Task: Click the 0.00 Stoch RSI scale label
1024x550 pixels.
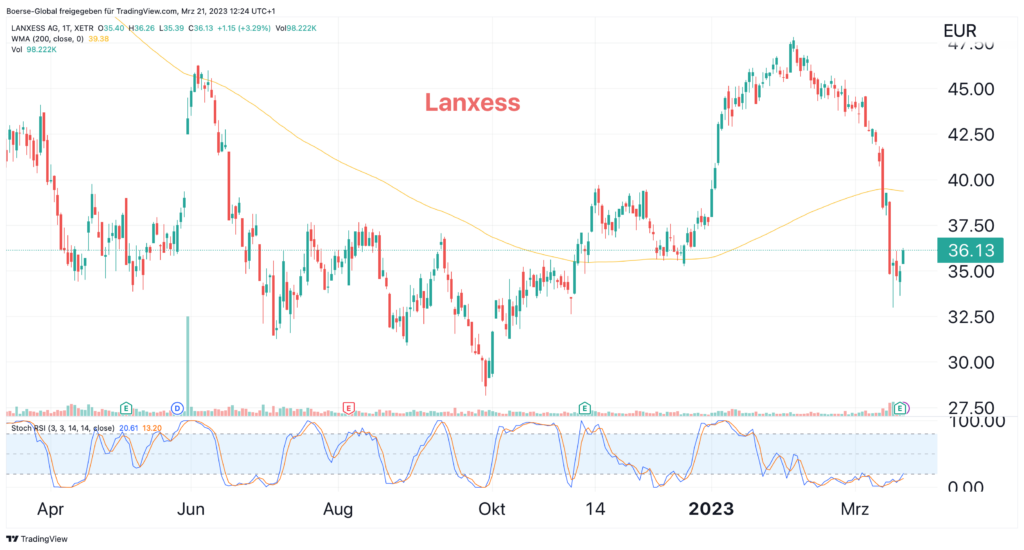Action: coord(965,485)
